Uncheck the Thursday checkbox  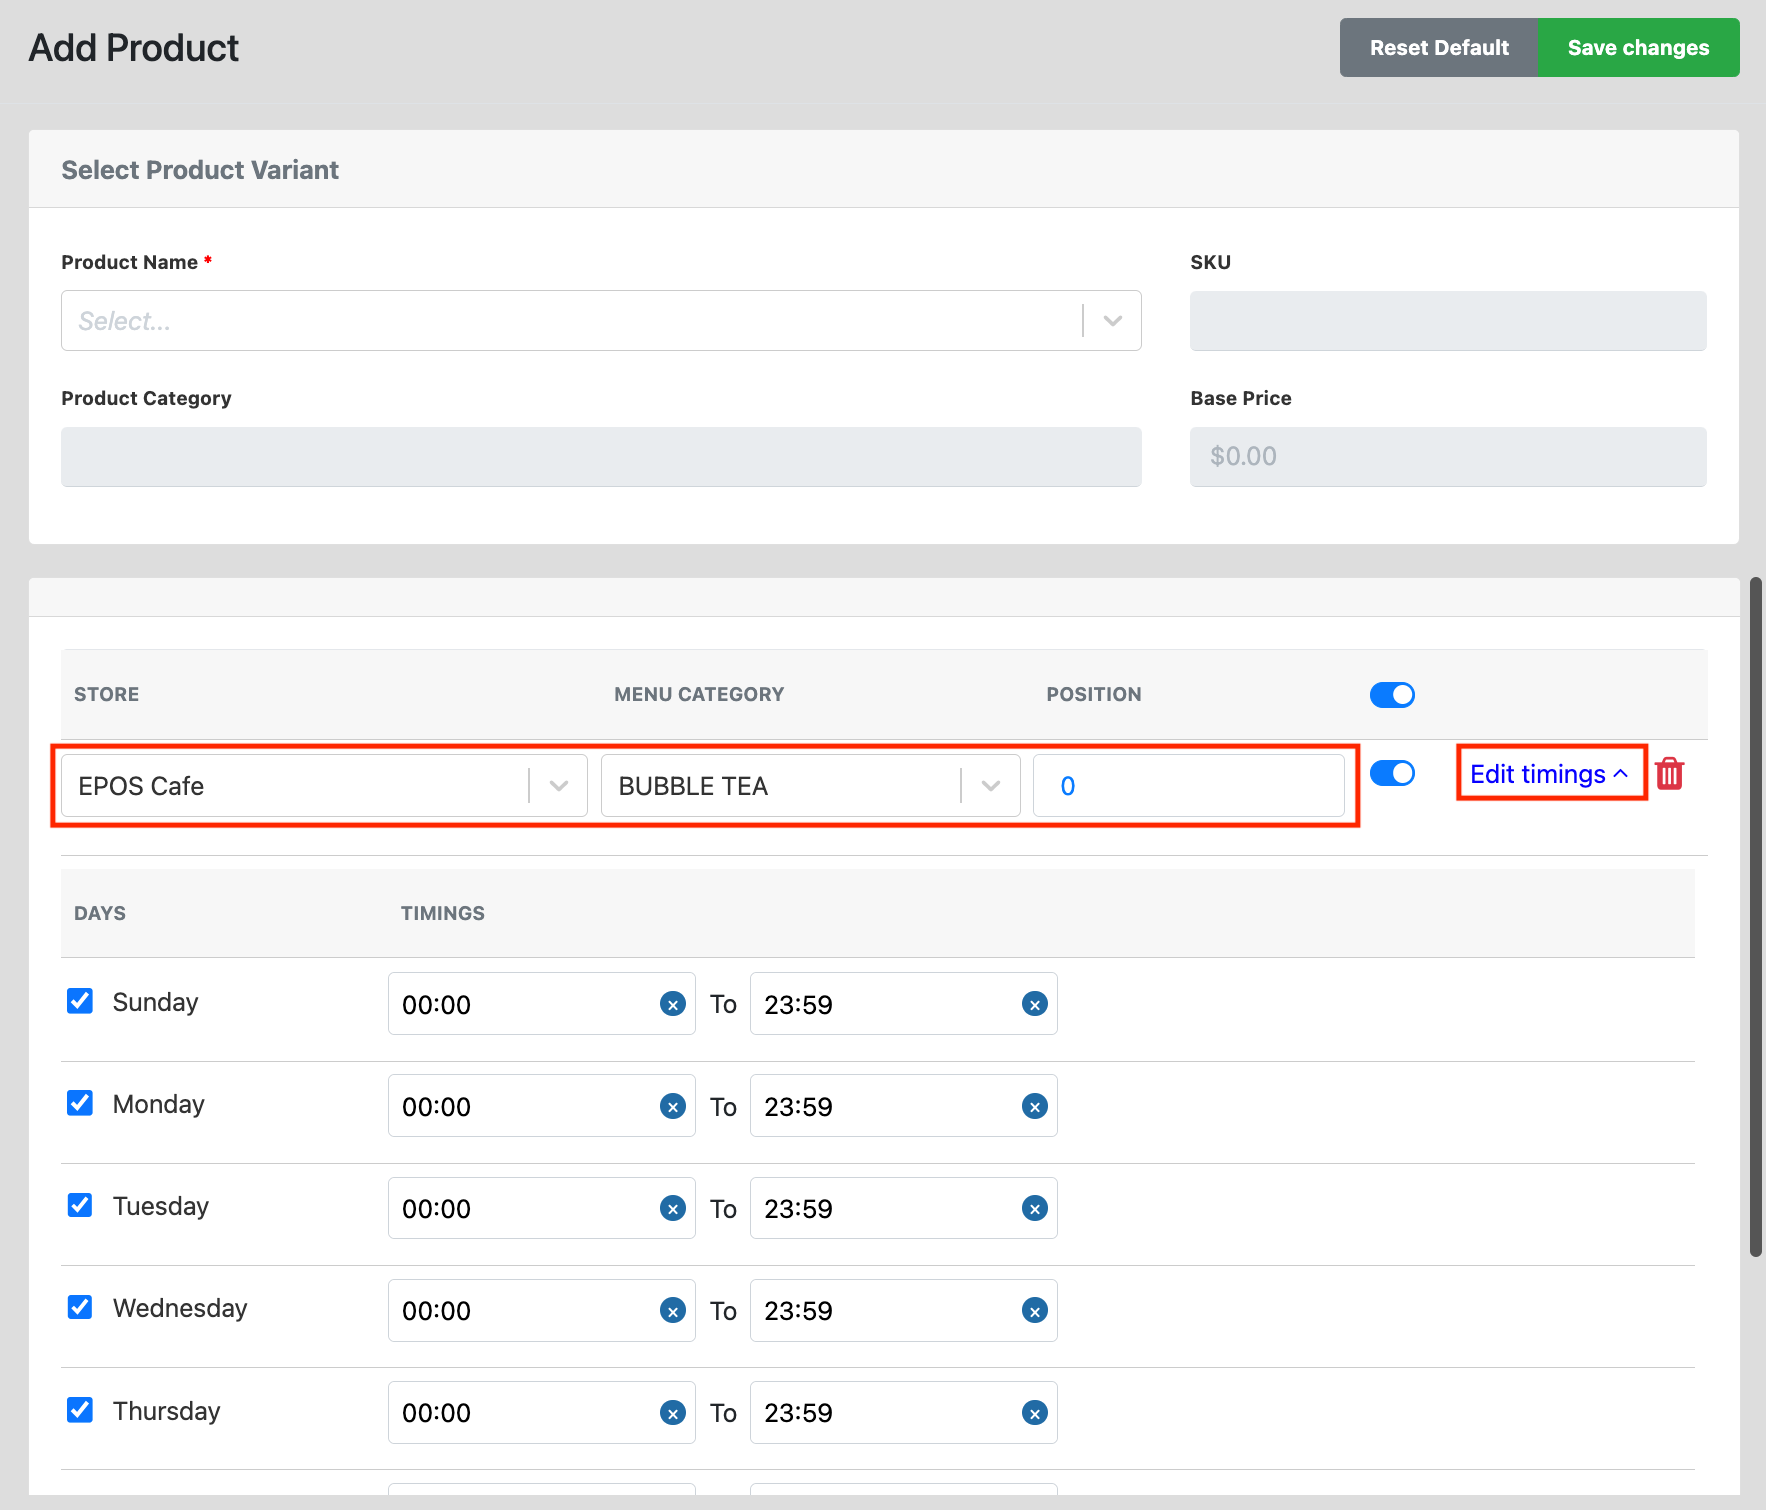[x=80, y=1410]
